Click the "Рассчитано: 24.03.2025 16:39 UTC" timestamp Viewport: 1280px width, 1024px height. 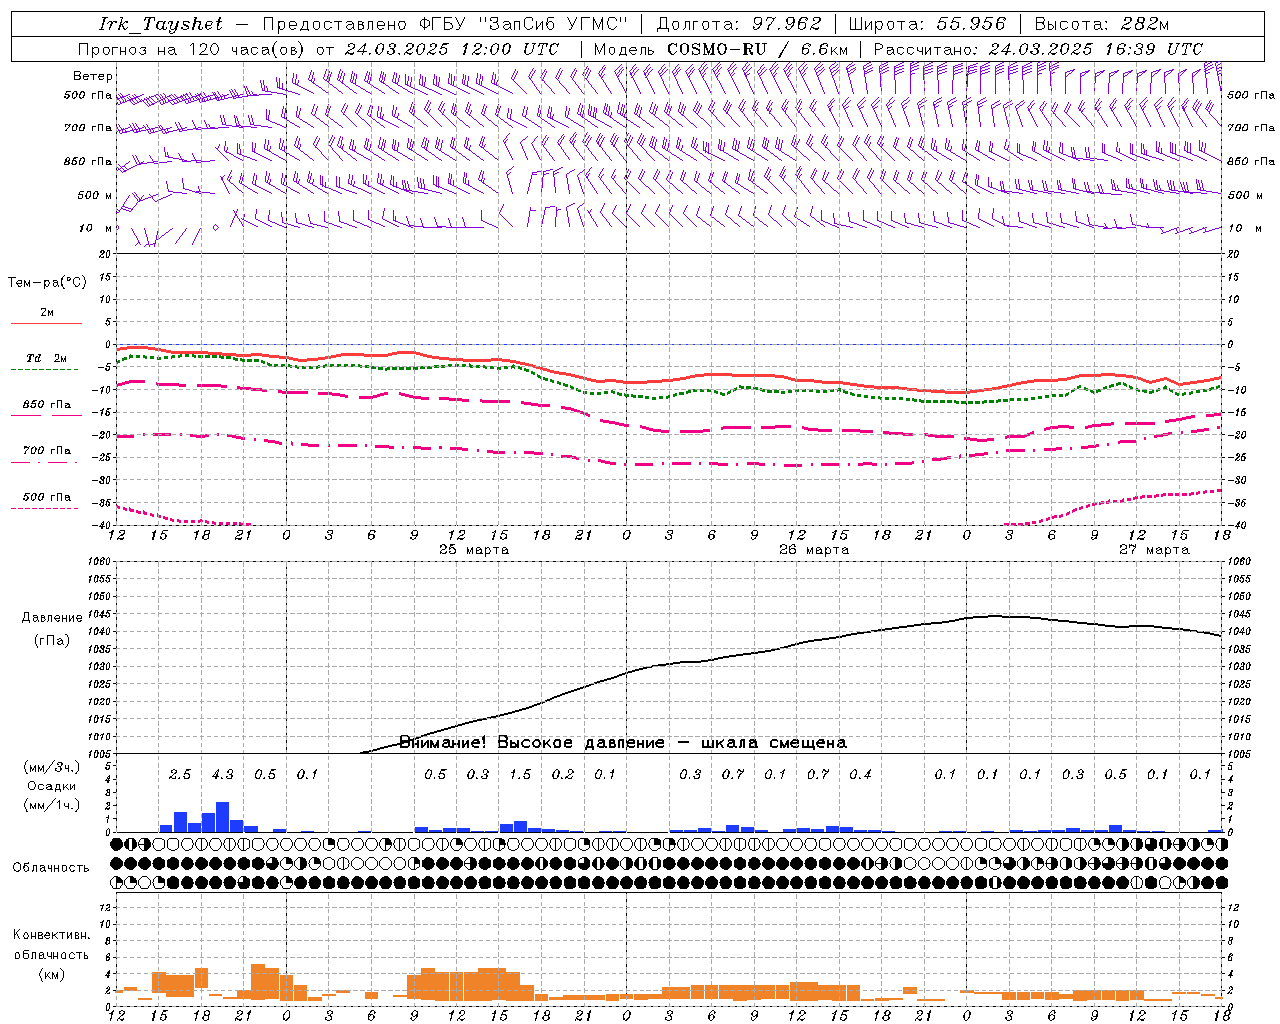(x=1038, y=49)
